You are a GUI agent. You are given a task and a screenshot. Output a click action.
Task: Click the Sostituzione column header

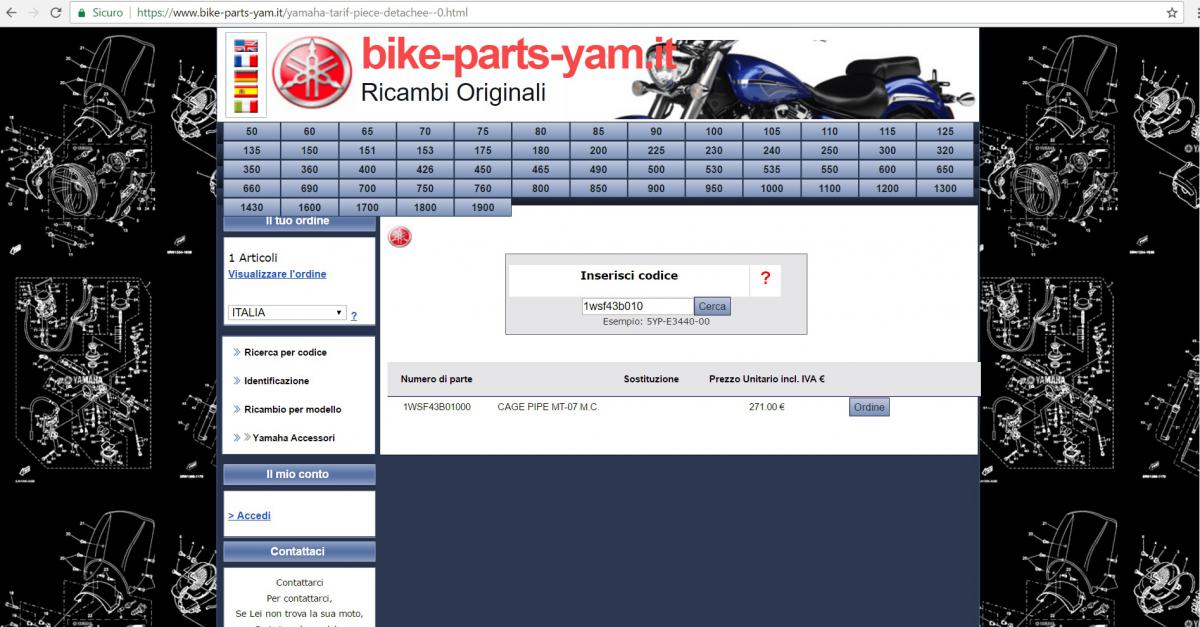[651, 379]
